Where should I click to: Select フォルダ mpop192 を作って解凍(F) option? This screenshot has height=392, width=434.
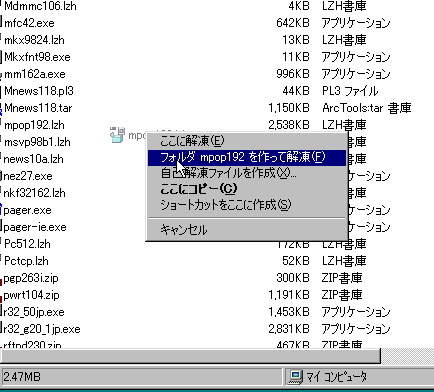point(247,157)
